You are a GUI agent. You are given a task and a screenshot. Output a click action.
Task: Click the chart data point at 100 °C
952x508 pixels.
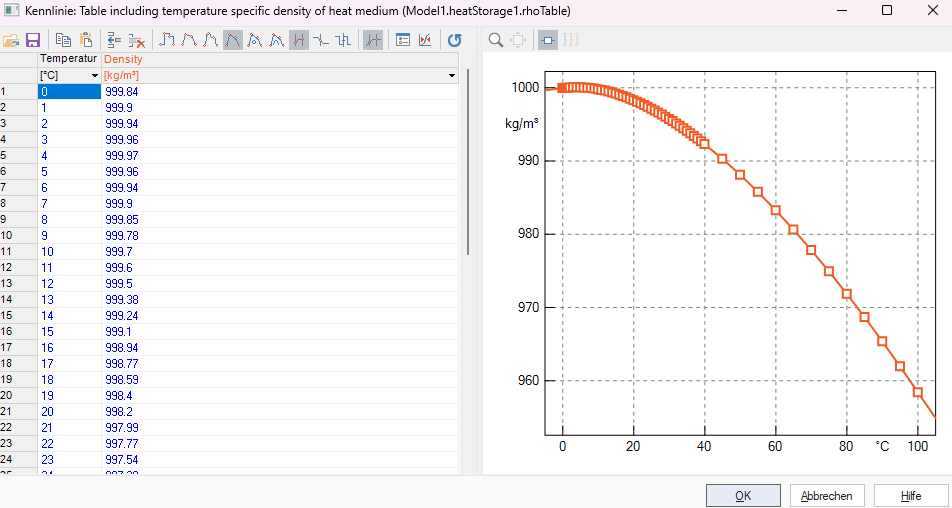917,392
